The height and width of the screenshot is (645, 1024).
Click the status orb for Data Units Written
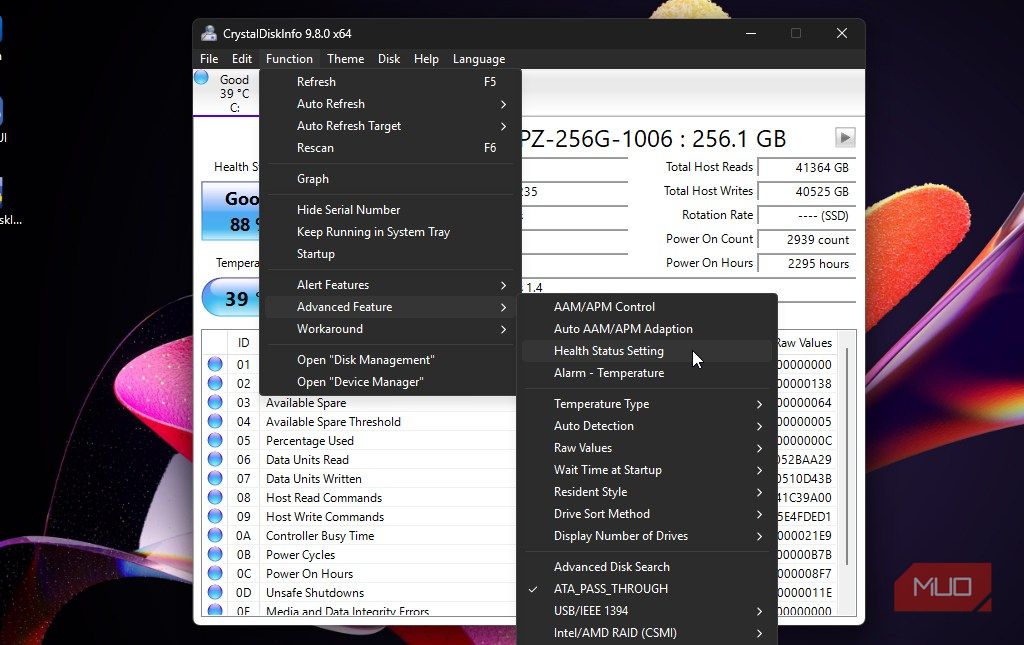(215, 478)
